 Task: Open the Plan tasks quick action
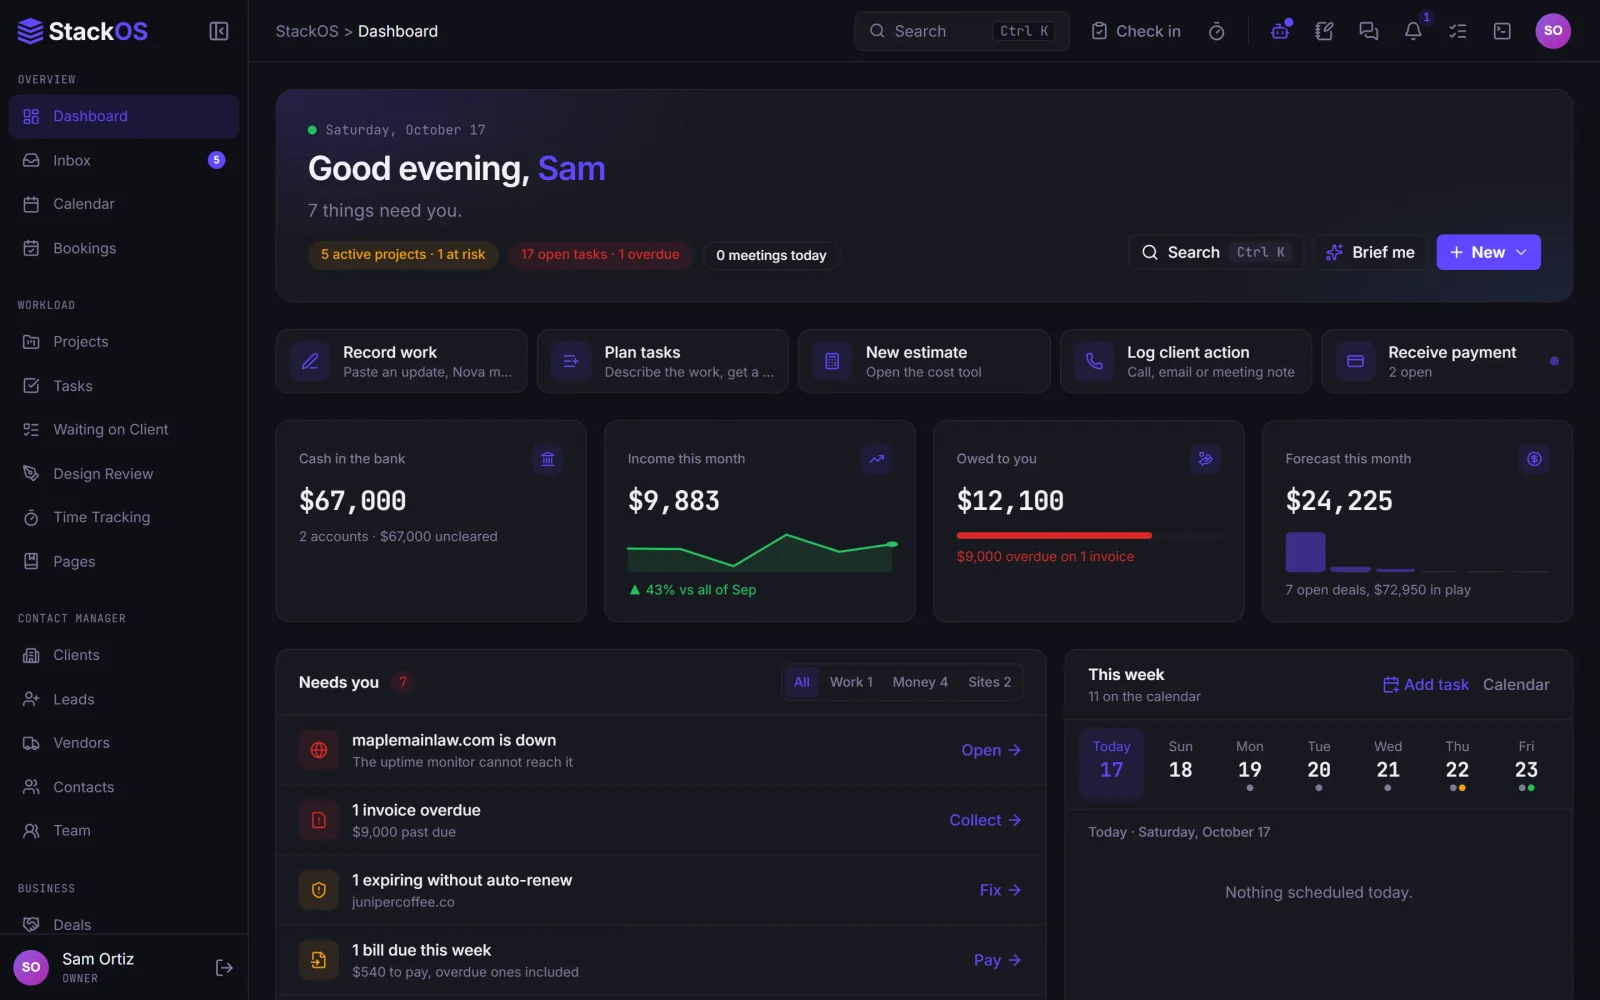click(663, 361)
